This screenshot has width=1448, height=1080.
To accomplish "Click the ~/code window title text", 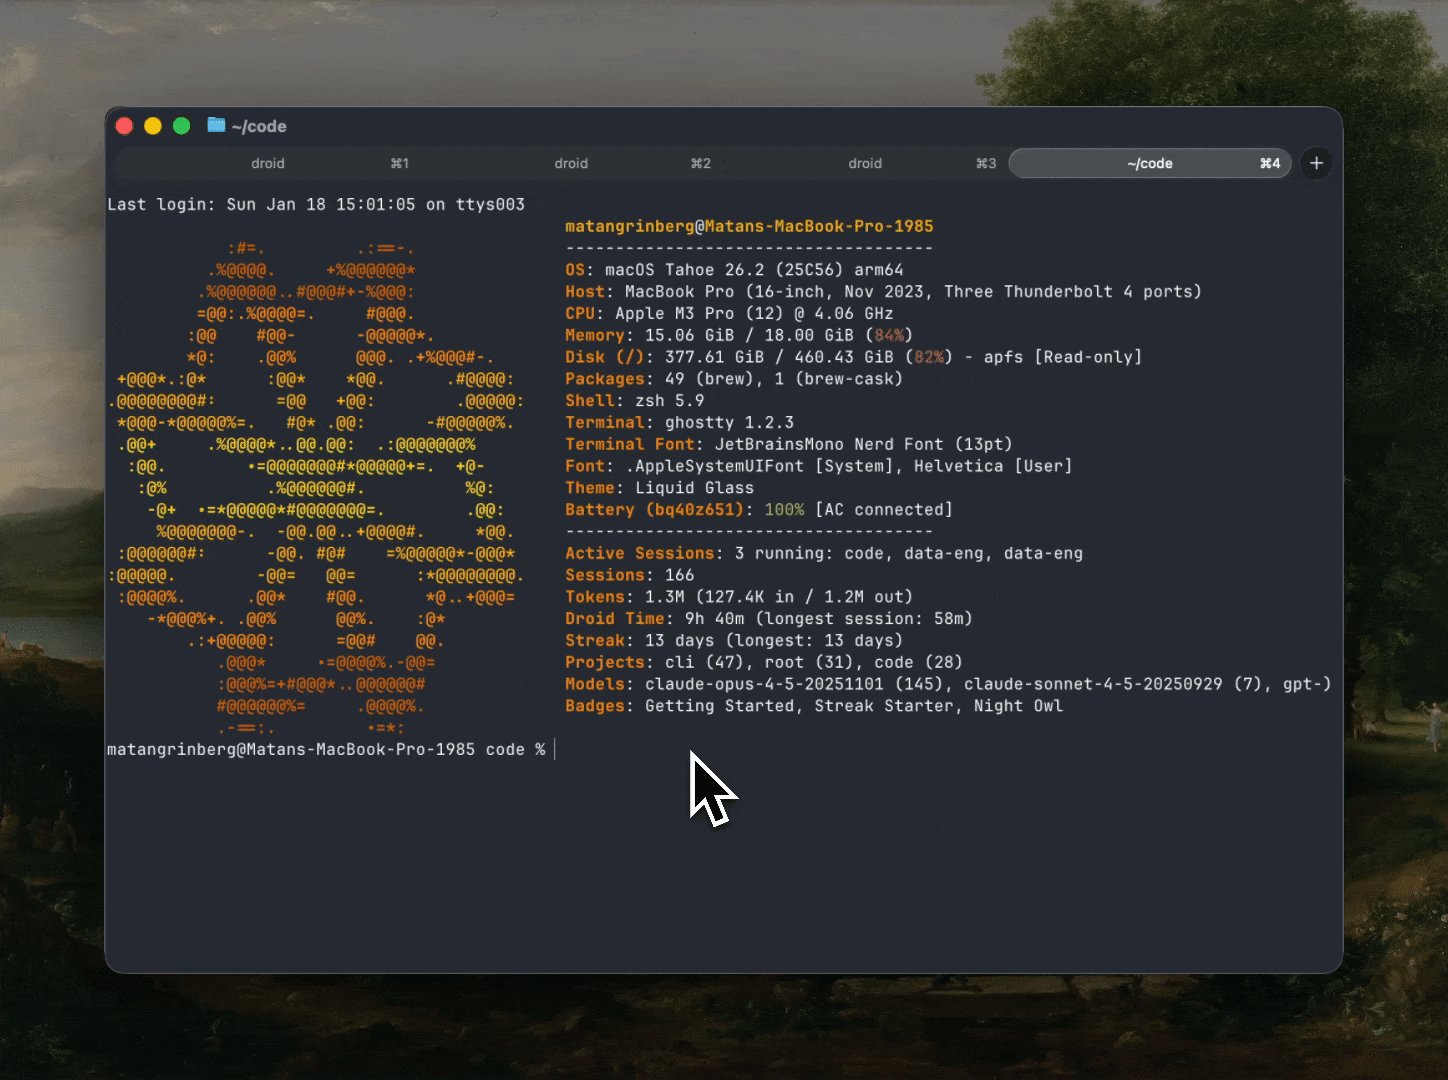I will (259, 126).
